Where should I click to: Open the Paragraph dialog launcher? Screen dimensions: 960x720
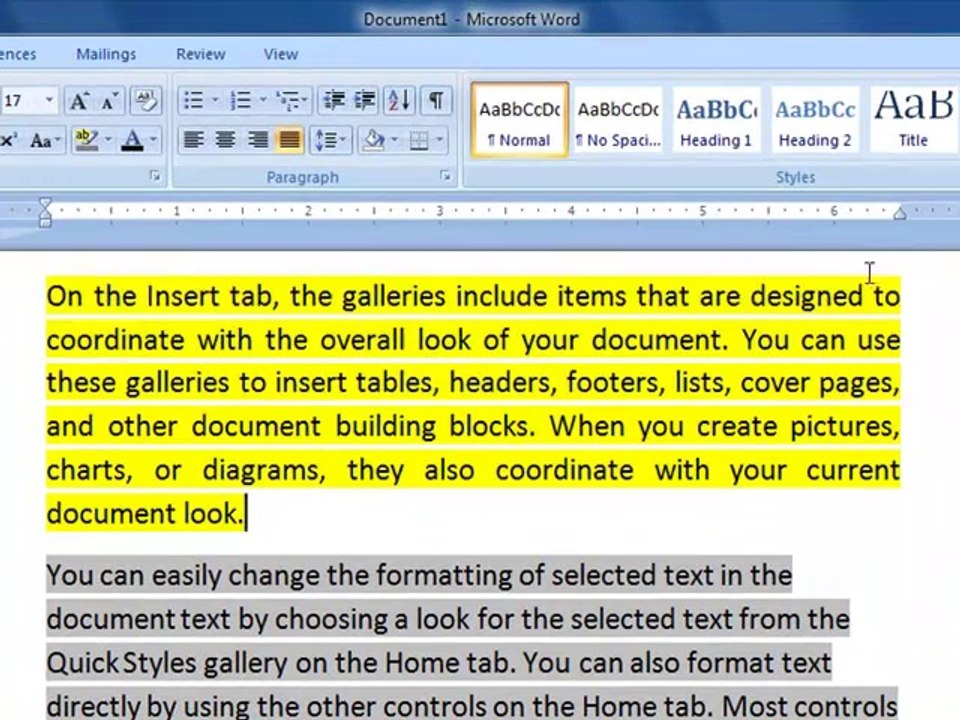coord(445,177)
